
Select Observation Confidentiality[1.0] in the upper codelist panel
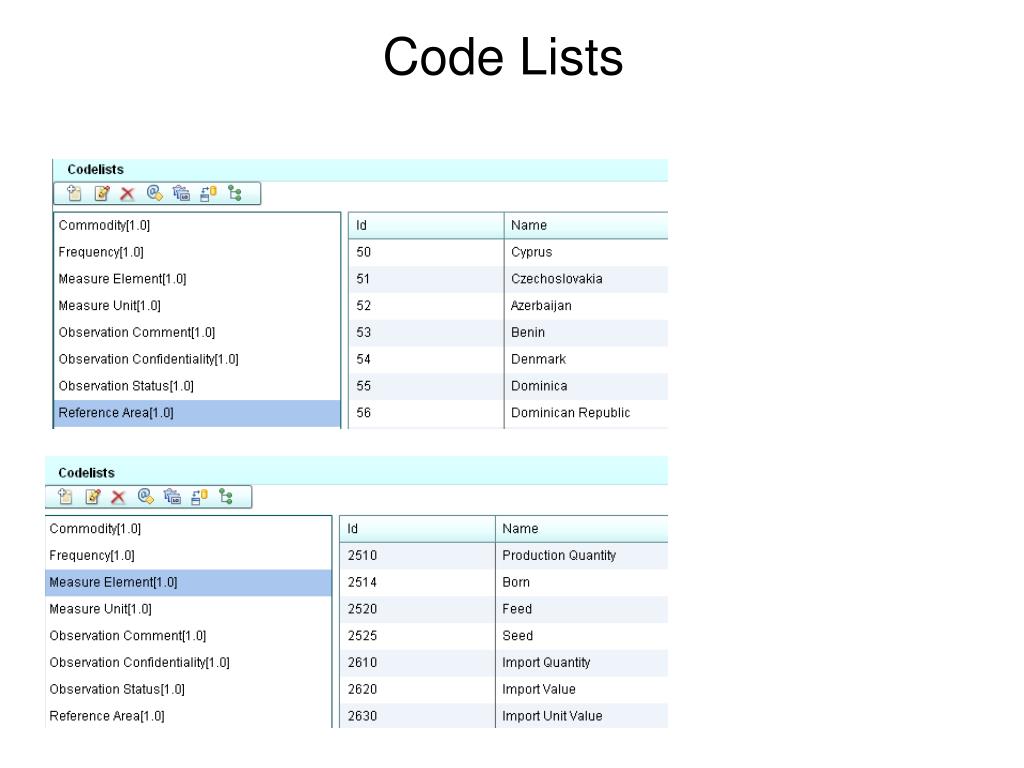(x=197, y=359)
